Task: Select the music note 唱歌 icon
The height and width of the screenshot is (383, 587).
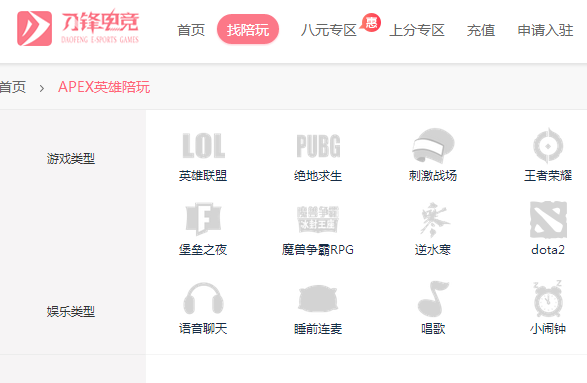Action: pyautogui.click(x=433, y=298)
